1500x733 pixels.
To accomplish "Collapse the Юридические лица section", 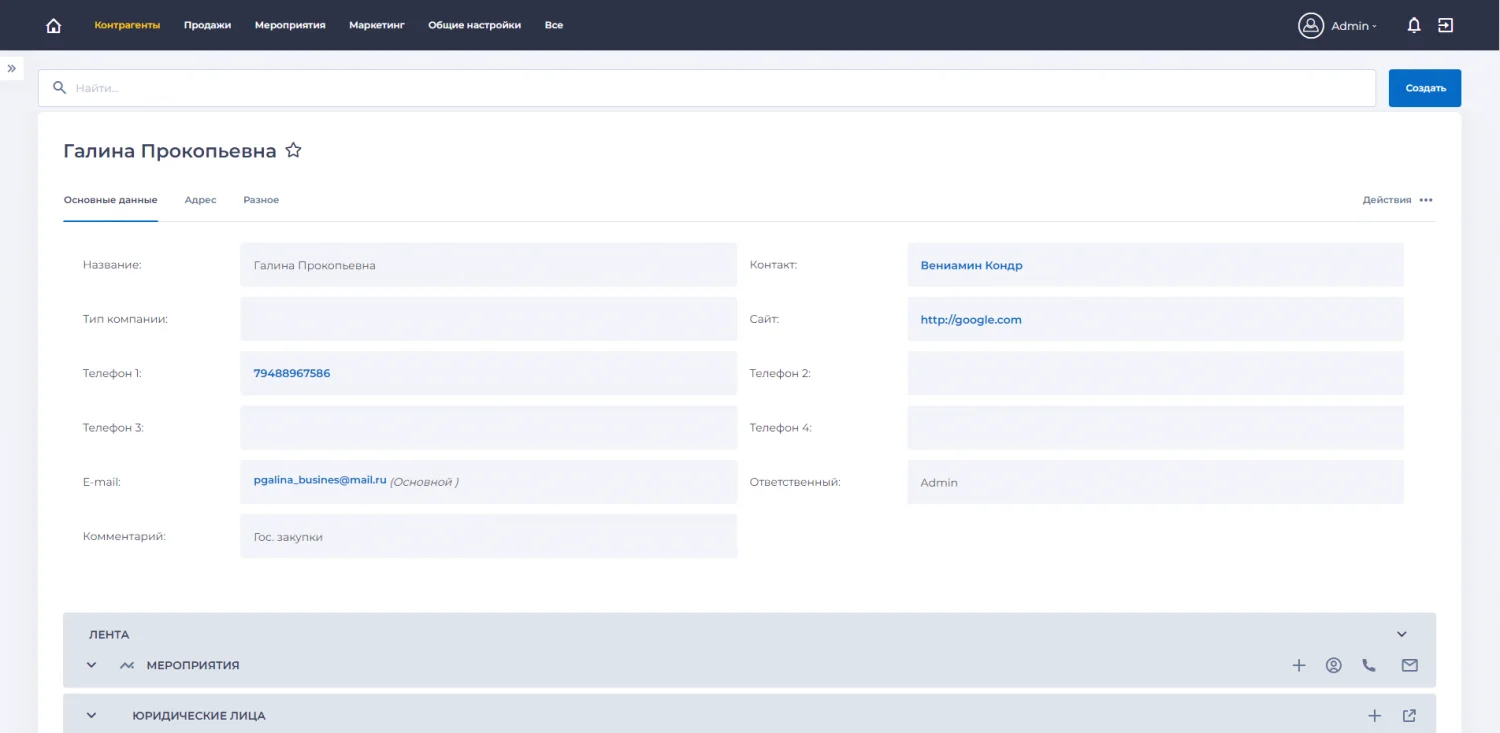I will click(91, 716).
